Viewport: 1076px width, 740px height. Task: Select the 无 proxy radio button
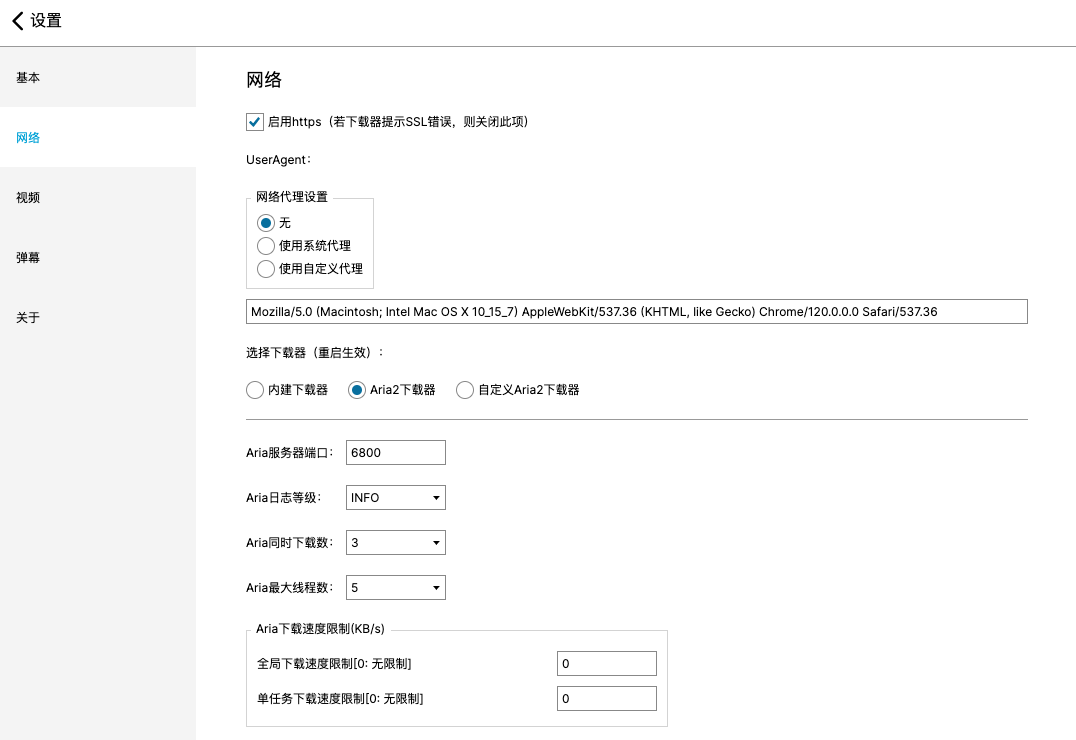pos(266,223)
